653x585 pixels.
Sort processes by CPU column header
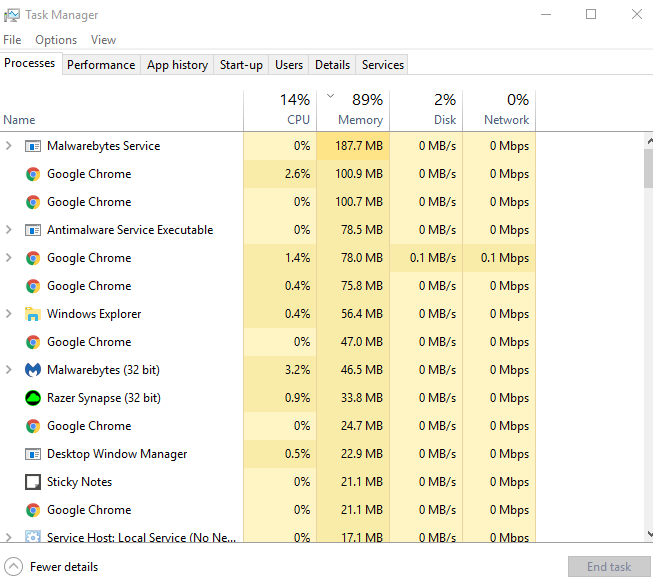[x=280, y=110]
